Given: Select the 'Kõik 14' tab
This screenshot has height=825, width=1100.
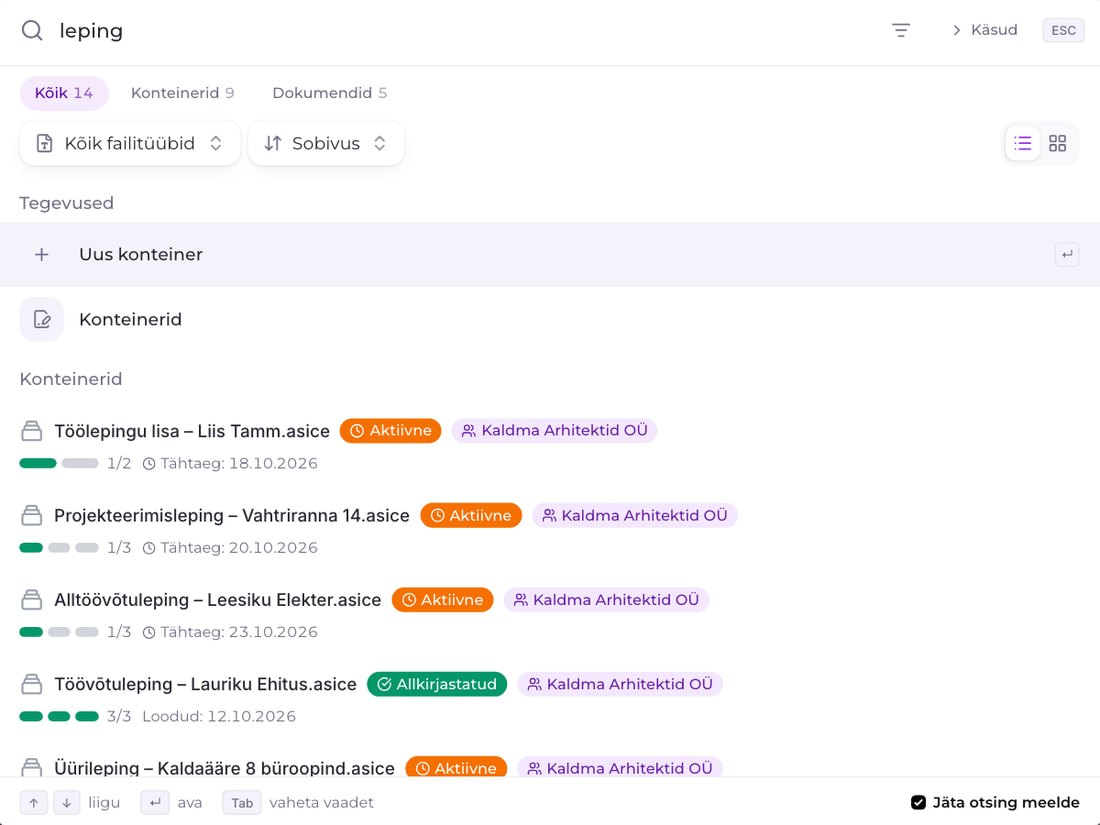Looking at the screenshot, I should coord(64,93).
